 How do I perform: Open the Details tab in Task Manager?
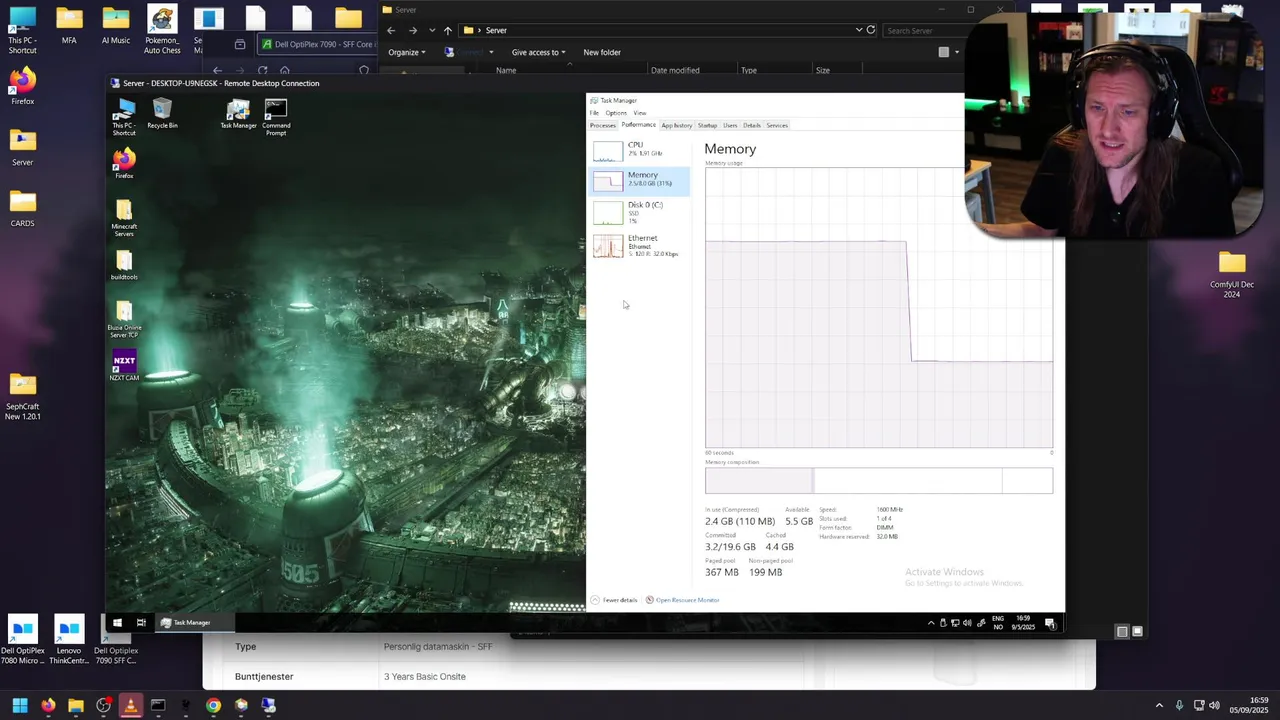coord(752,125)
